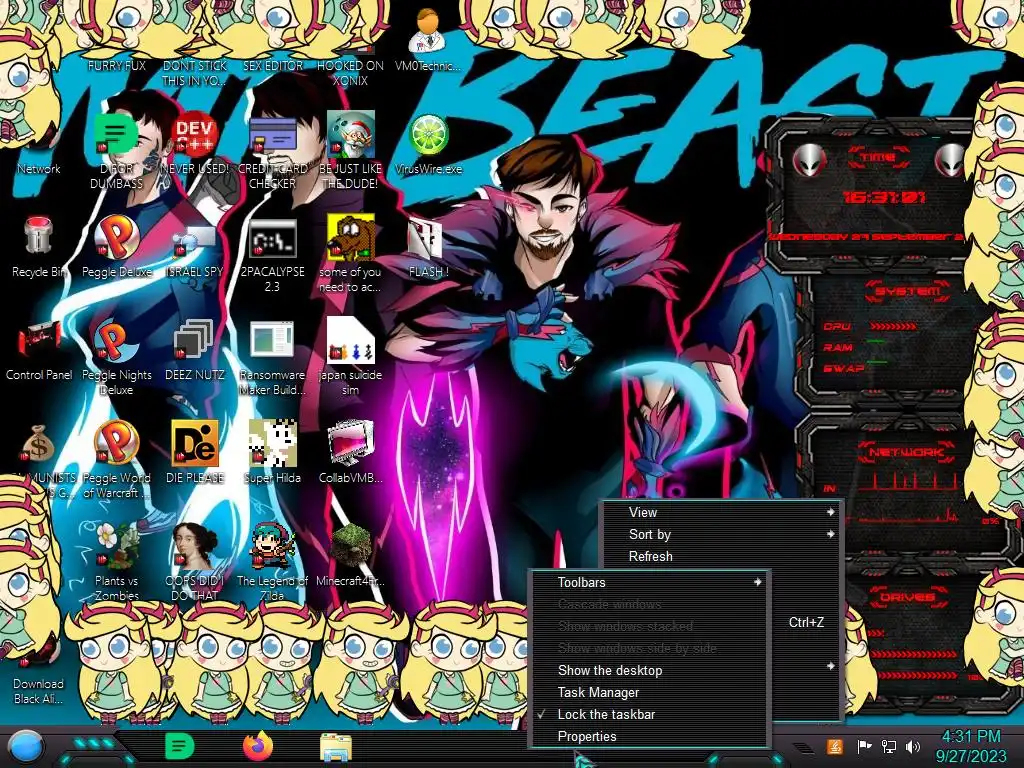Open network tray icon
The width and height of the screenshot is (1024, 768).
(x=888, y=746)
